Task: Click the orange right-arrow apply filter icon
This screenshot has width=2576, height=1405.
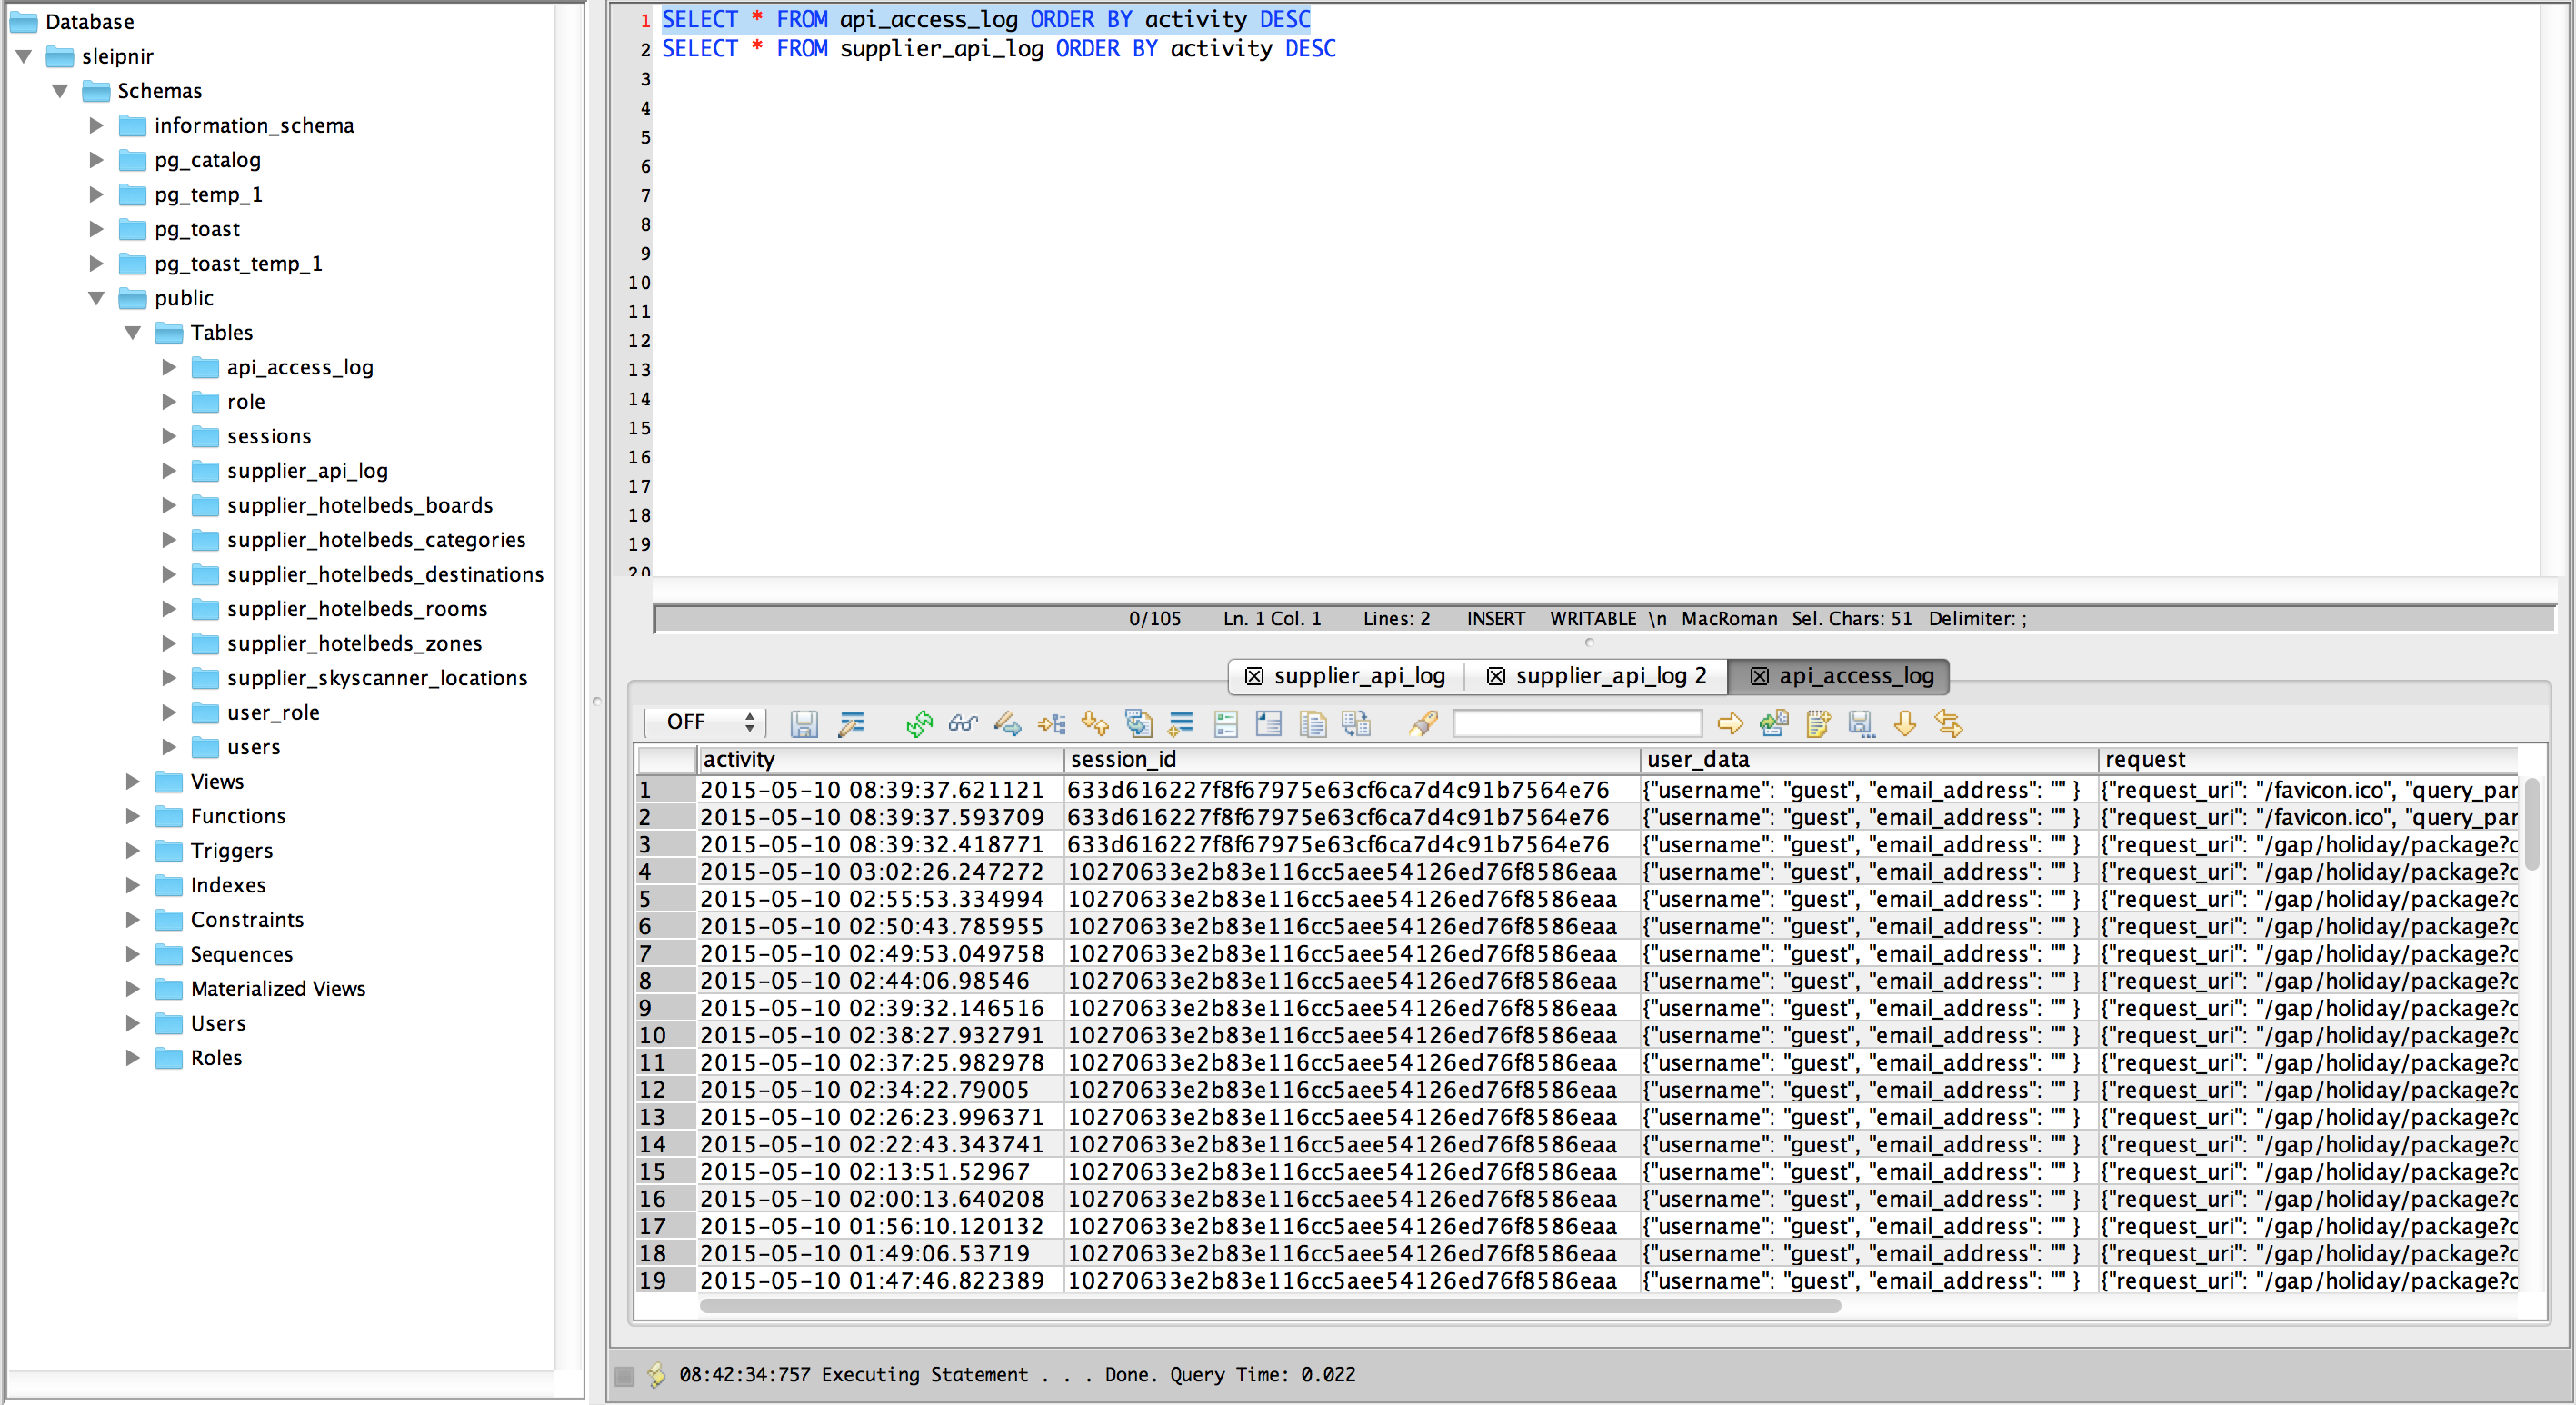Action: (1729, 723)
